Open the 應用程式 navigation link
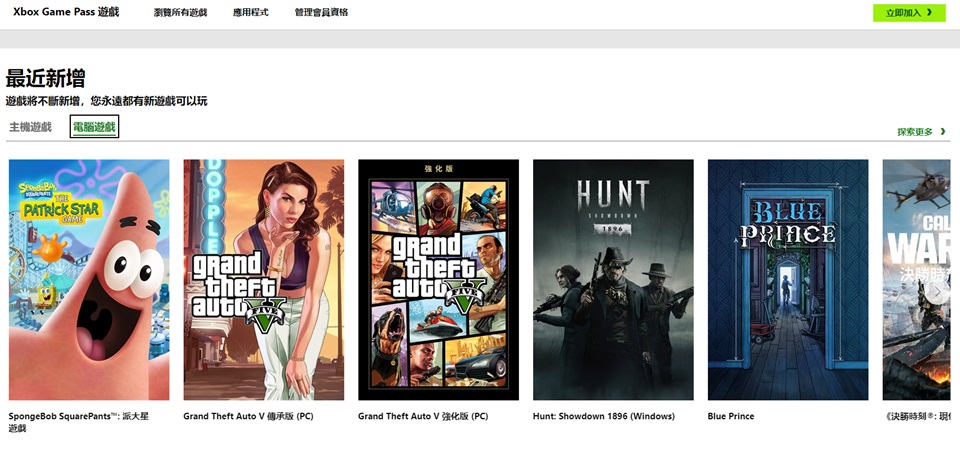This screenshot has height=450, width=960. (x=251, y=13)
